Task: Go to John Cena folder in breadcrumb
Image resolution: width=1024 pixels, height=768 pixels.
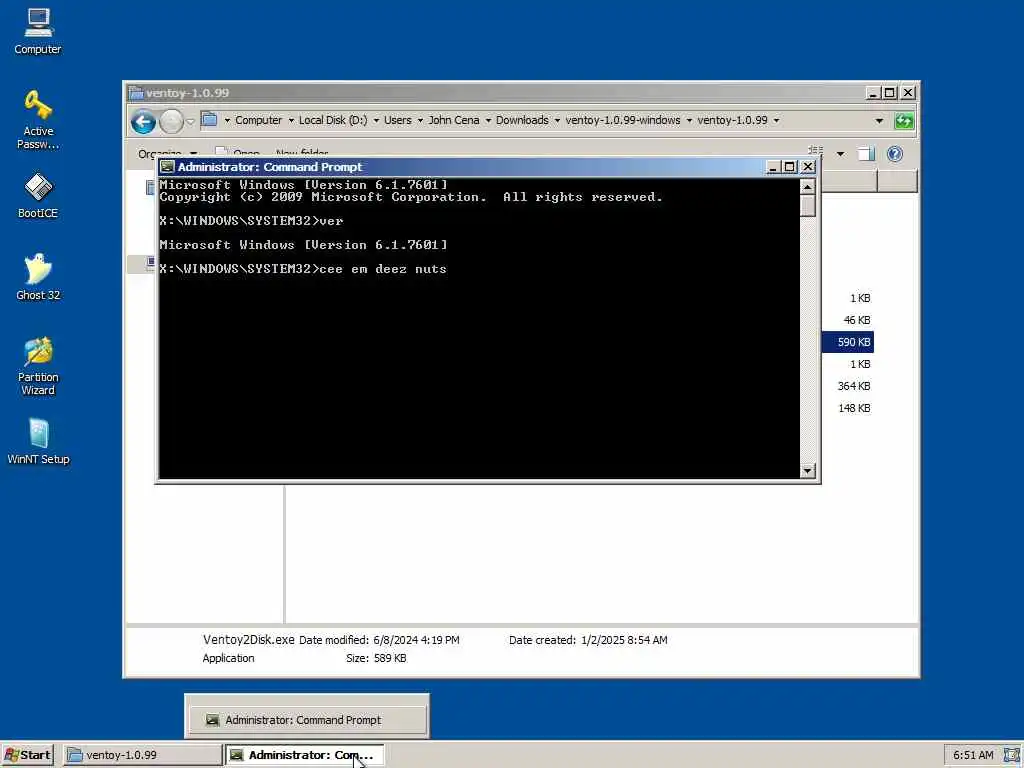Action: coord(454,120)
